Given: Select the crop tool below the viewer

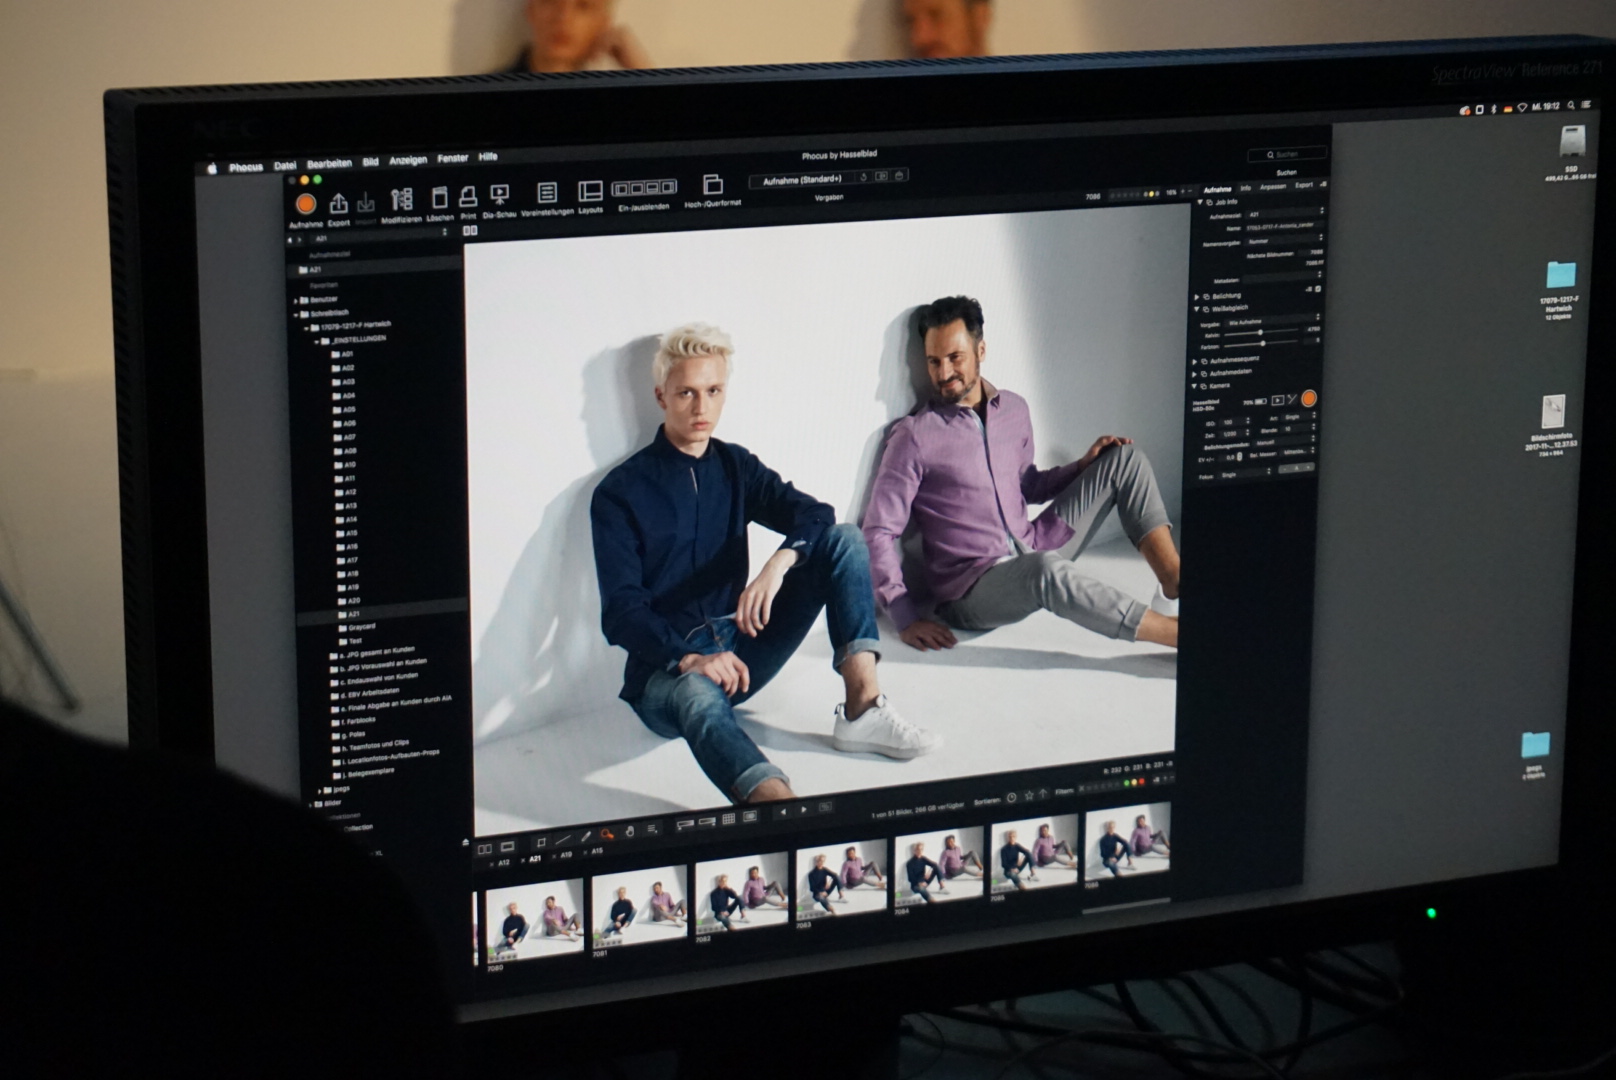Looking at the screenshot, I should [x=541, y=842].
